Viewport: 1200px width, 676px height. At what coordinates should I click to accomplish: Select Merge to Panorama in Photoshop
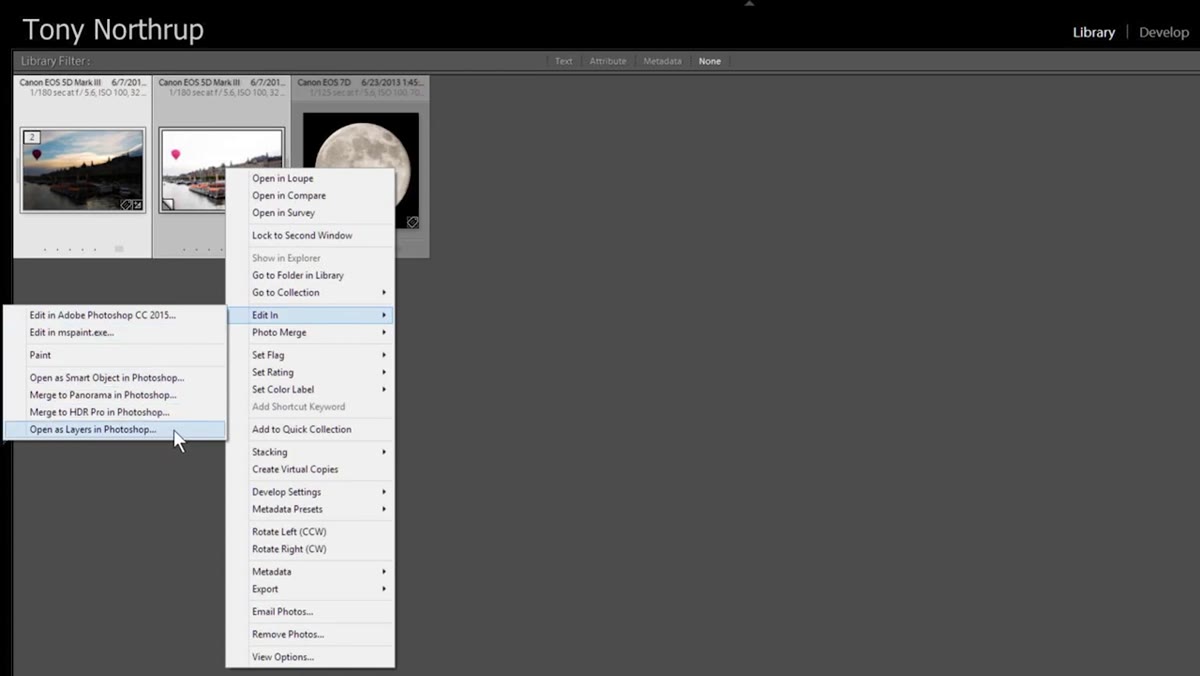point(114,395)
